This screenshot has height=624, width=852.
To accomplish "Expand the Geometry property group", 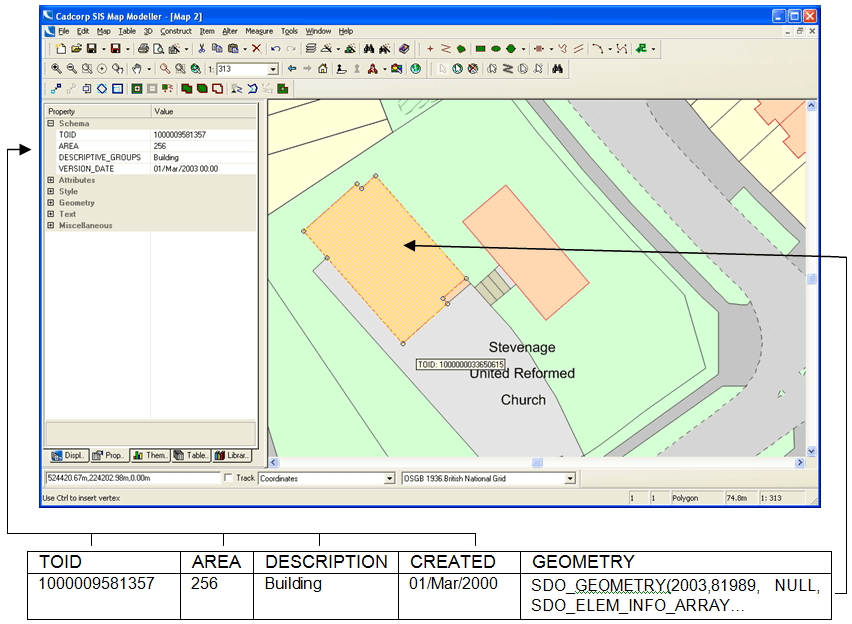I will tap(49, 203).
